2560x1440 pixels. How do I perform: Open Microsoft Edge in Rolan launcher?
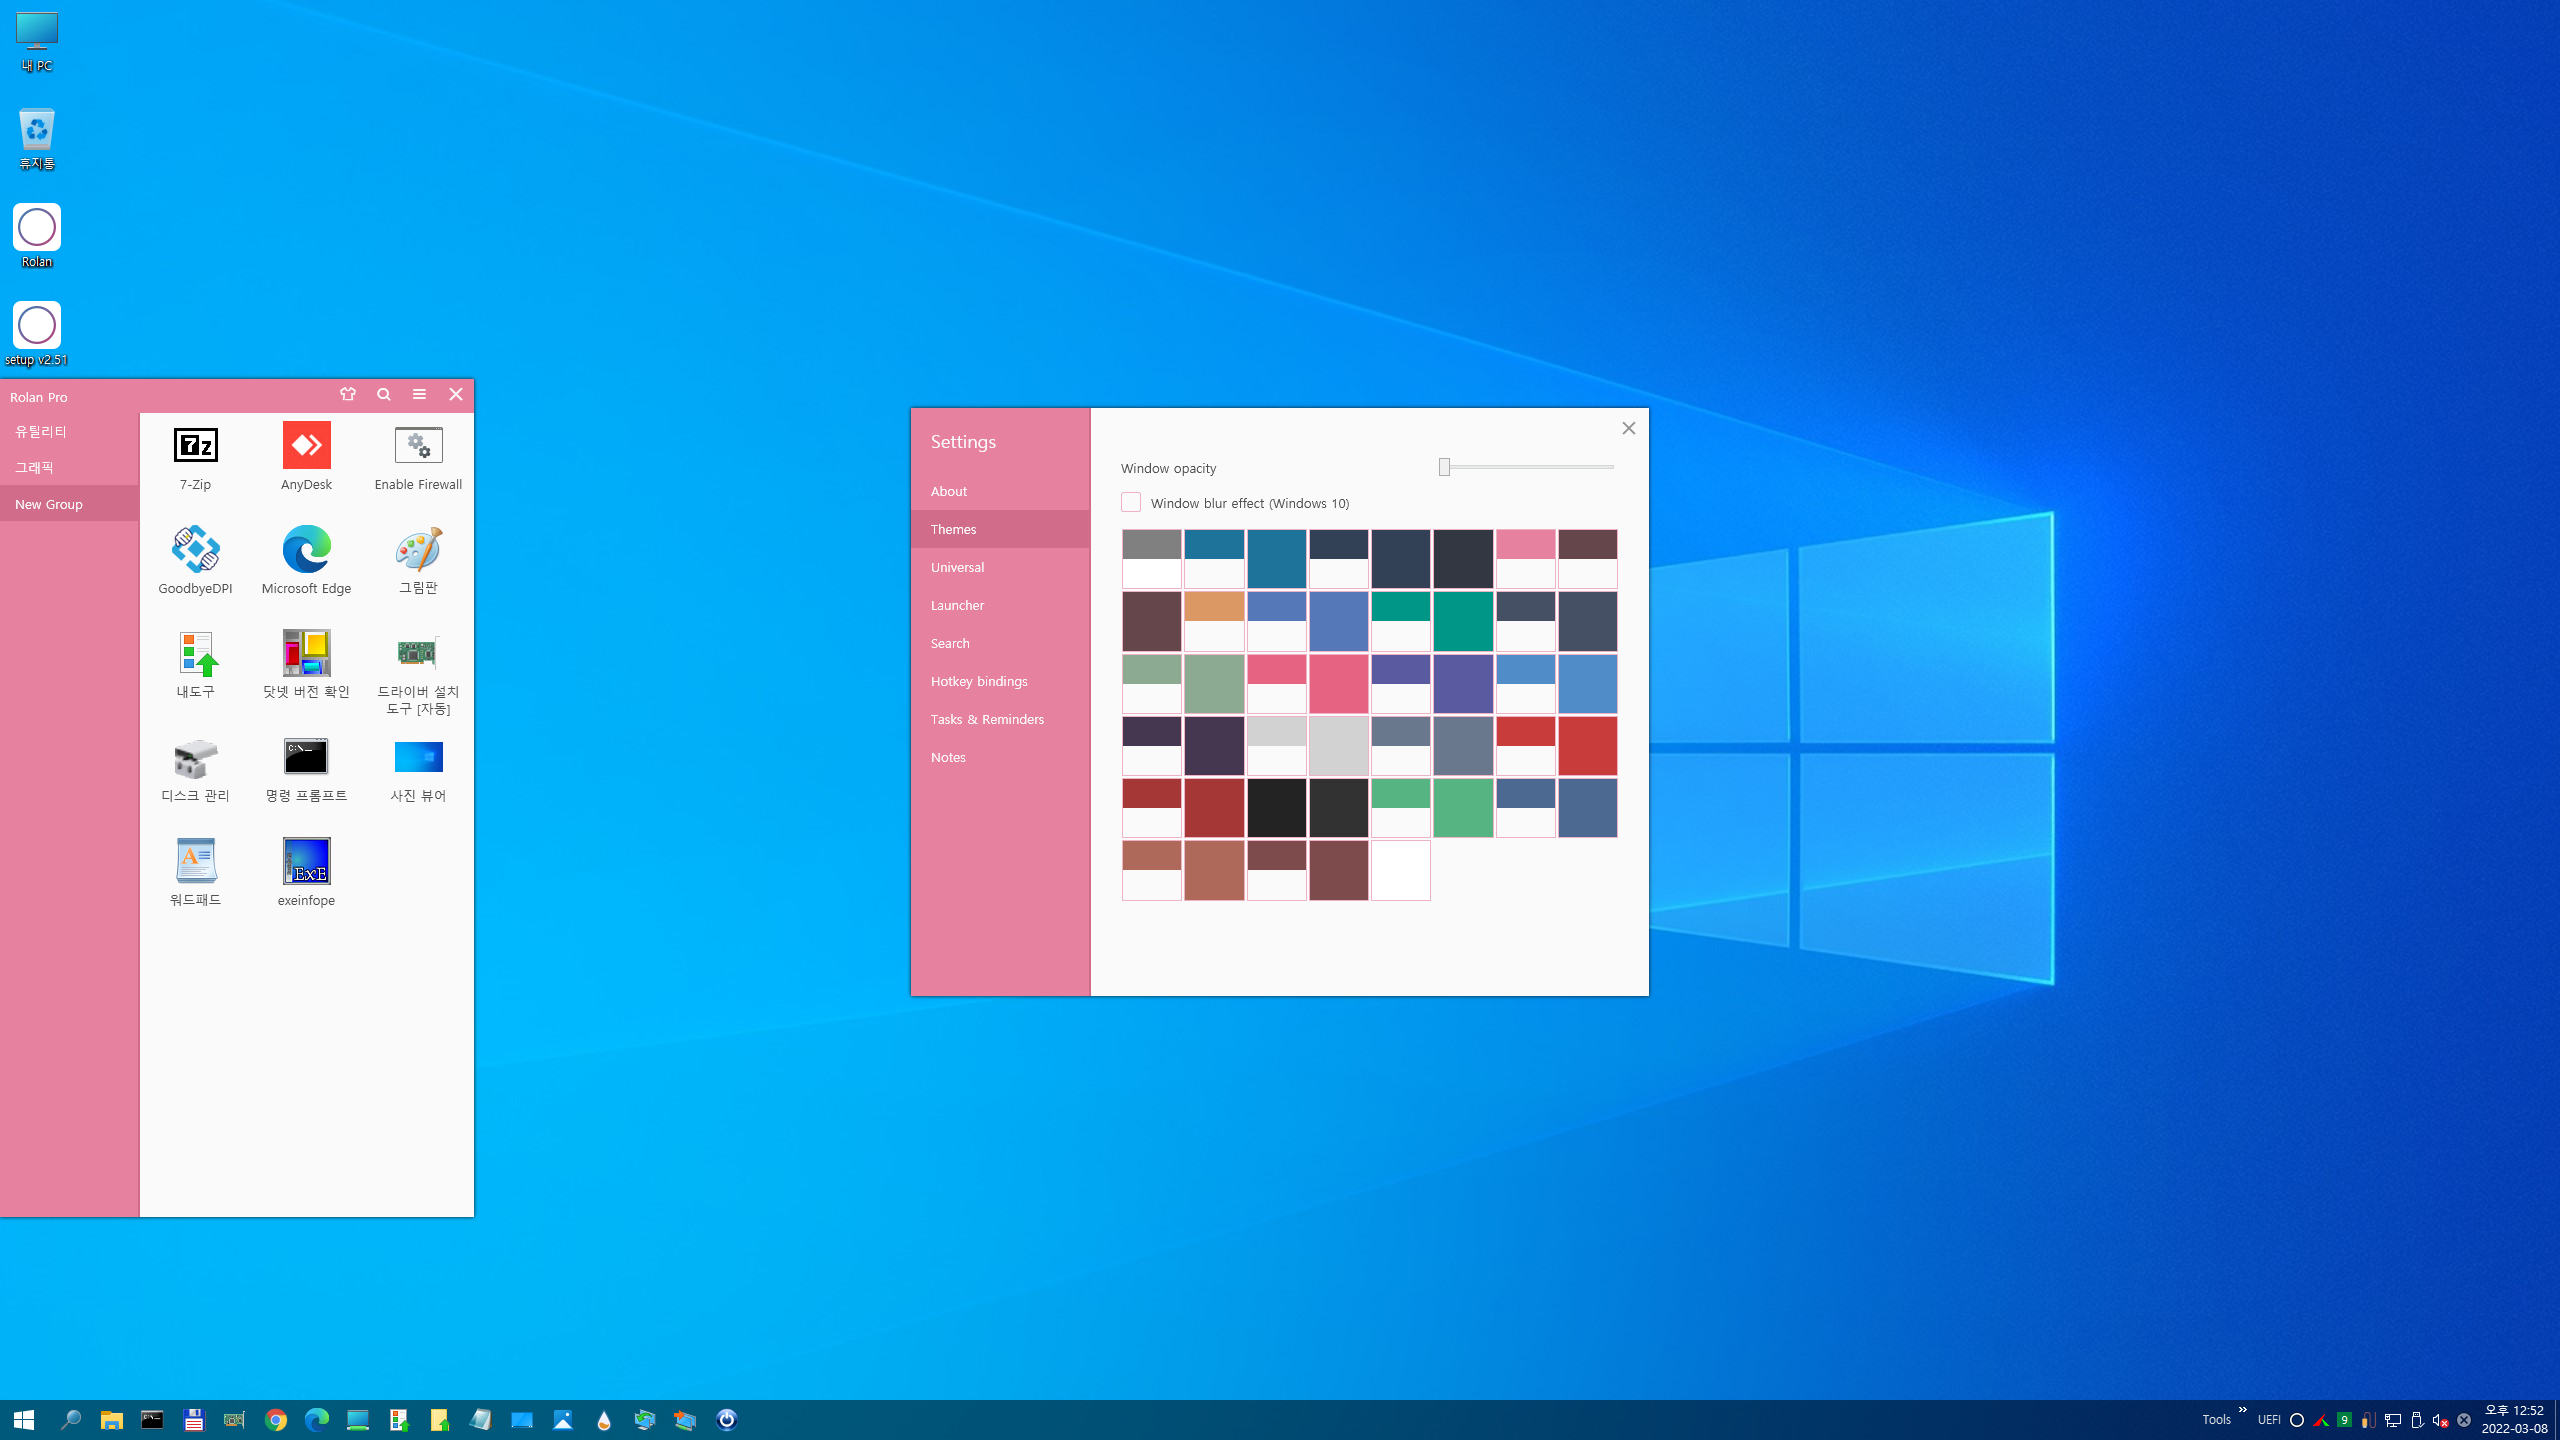click(306, 561)
